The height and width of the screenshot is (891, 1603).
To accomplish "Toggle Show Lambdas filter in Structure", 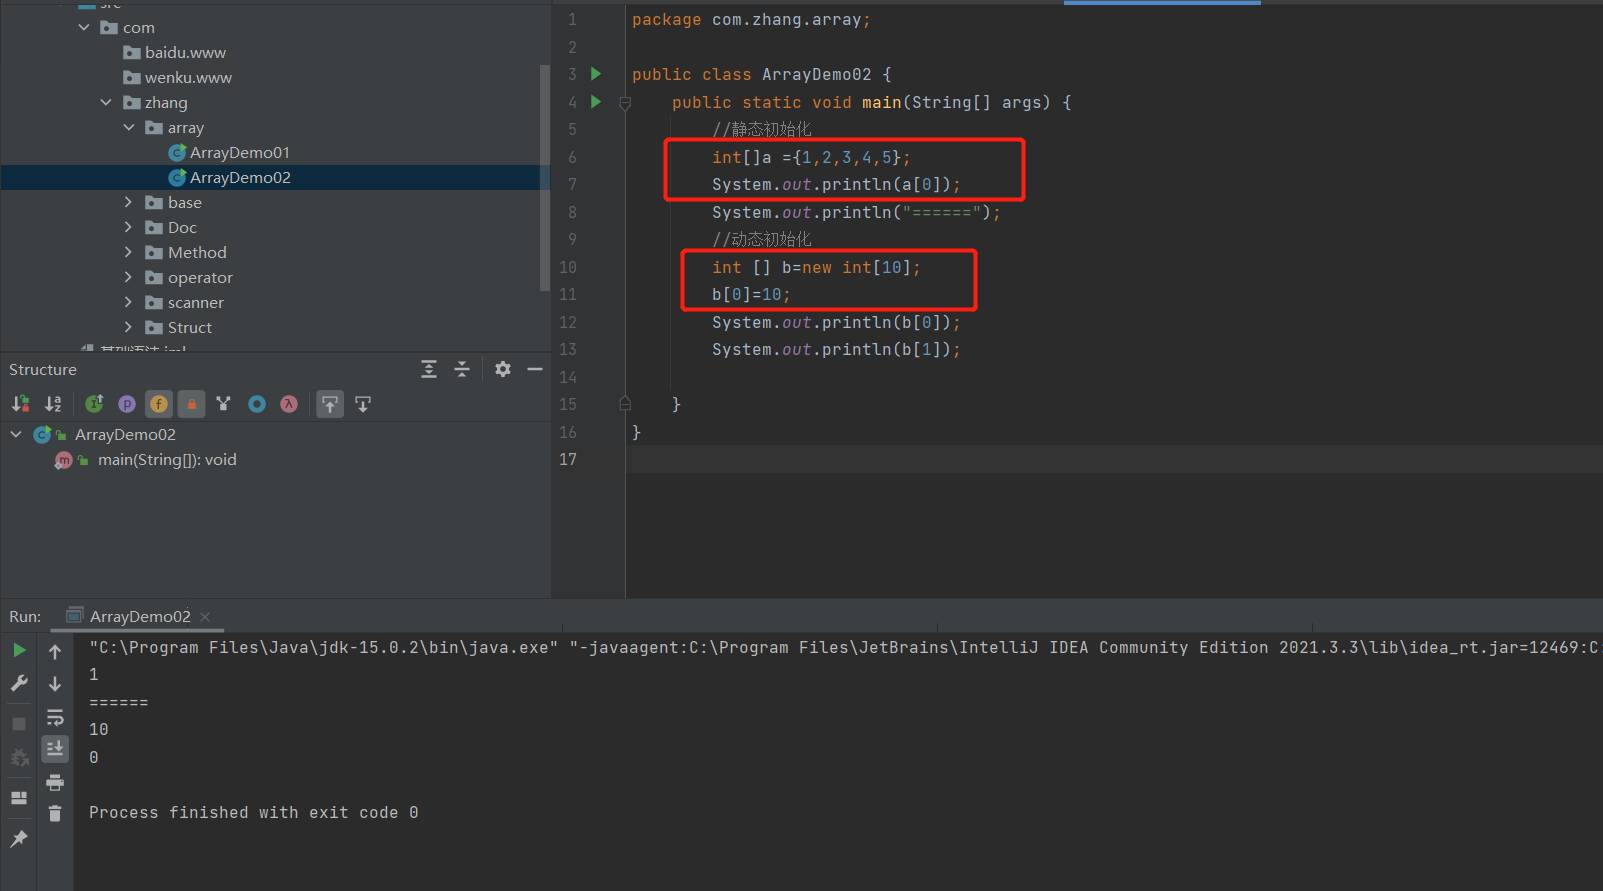I will point(289,404).
